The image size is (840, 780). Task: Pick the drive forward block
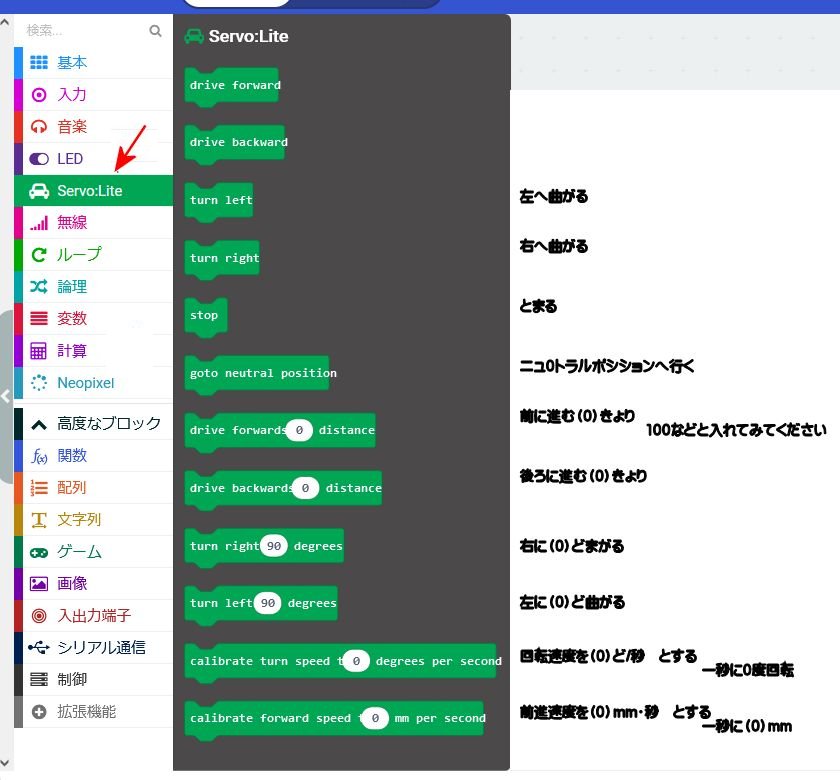coord(235,86)
